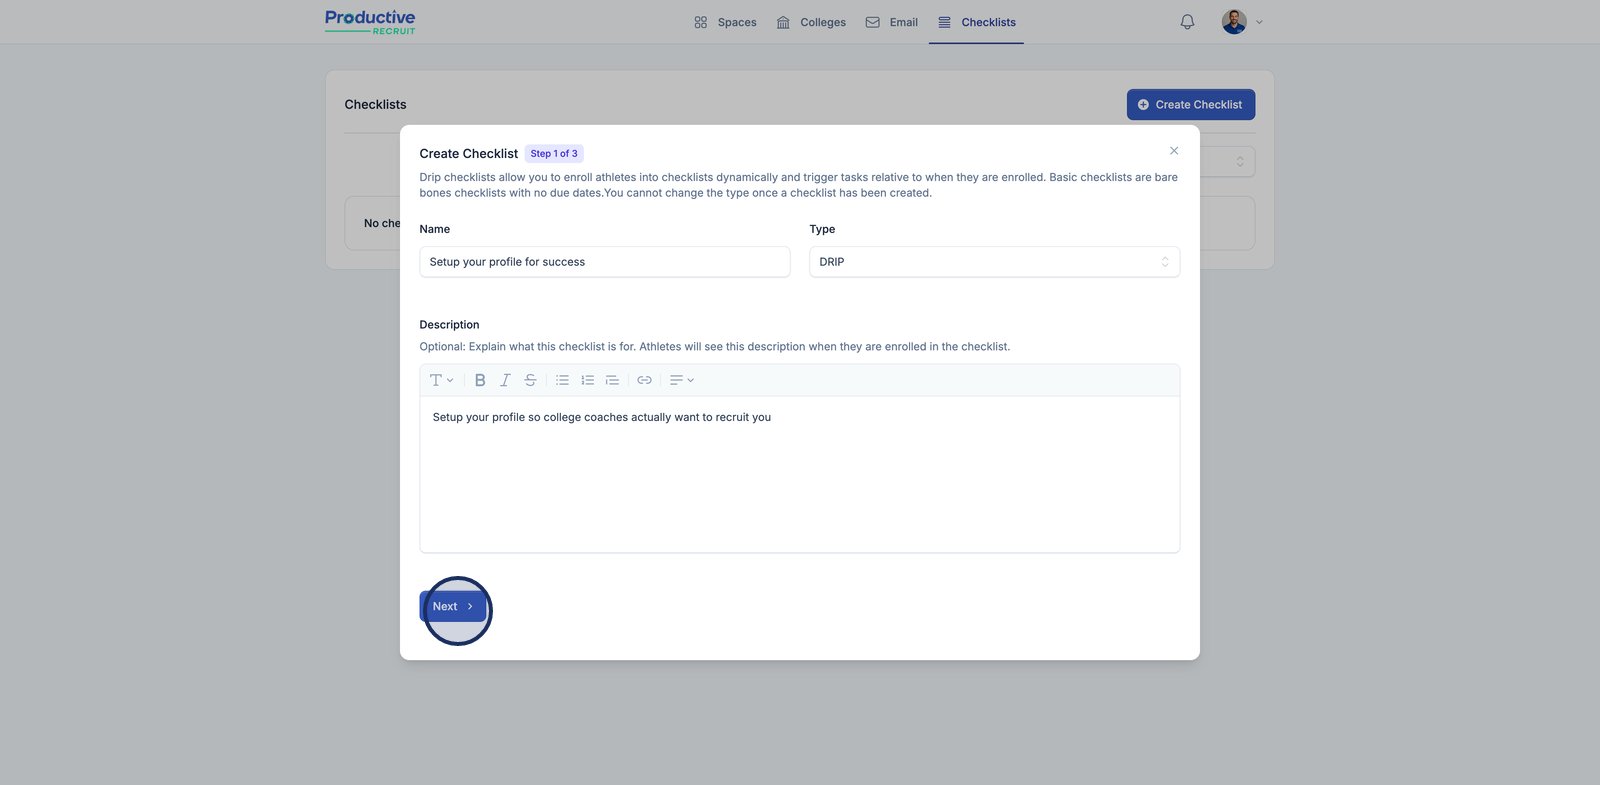This screenshot has width=1600, height=785.
Task: Apply italic formatting to description
Action: 505,380
